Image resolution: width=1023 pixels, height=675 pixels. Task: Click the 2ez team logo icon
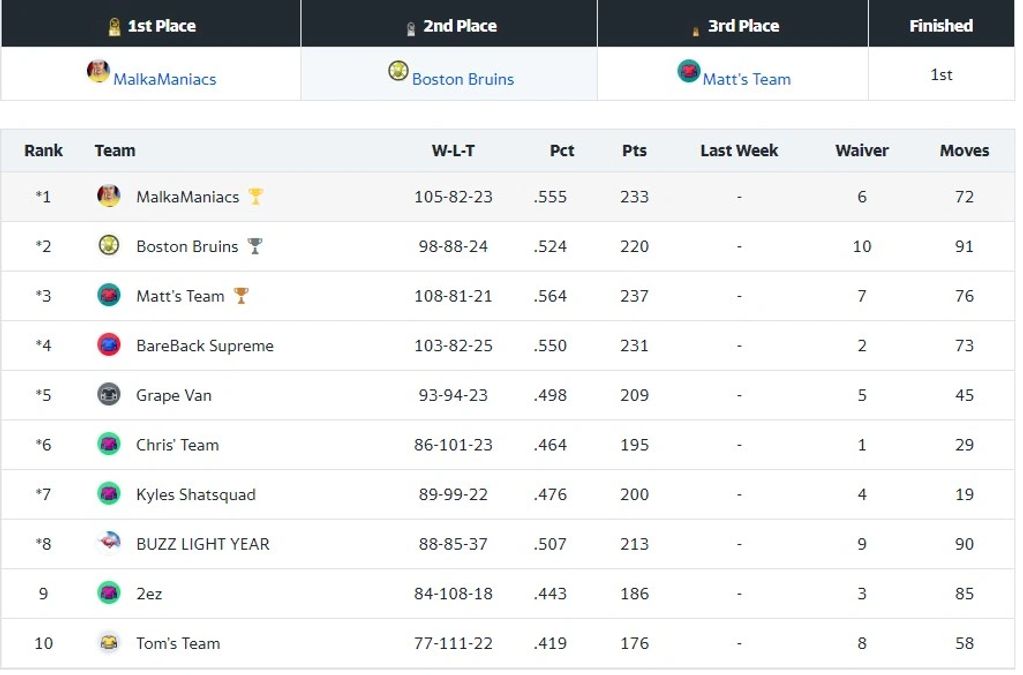(109, 593)
